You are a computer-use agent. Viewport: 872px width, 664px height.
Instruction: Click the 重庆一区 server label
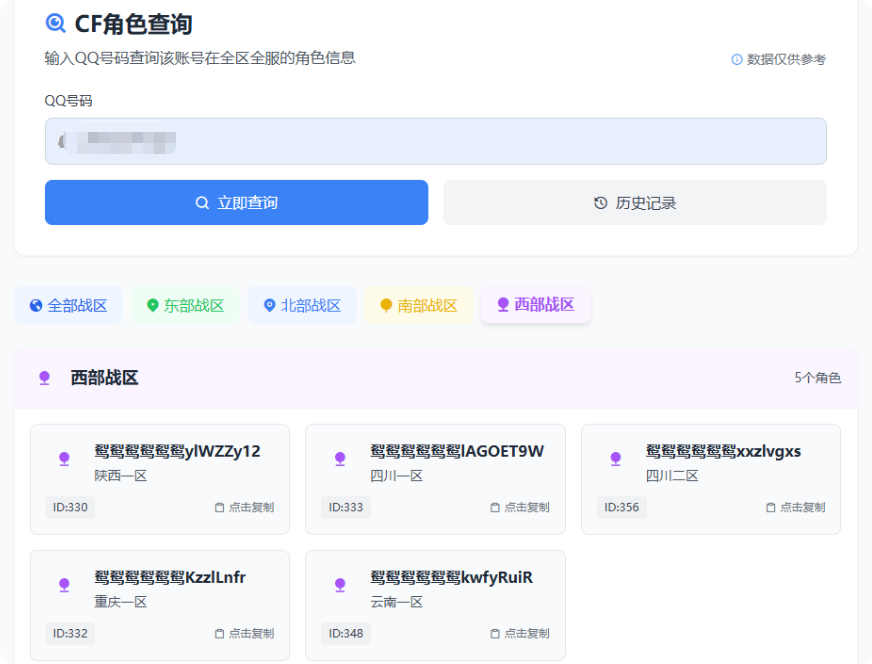(x=121, y=602)
